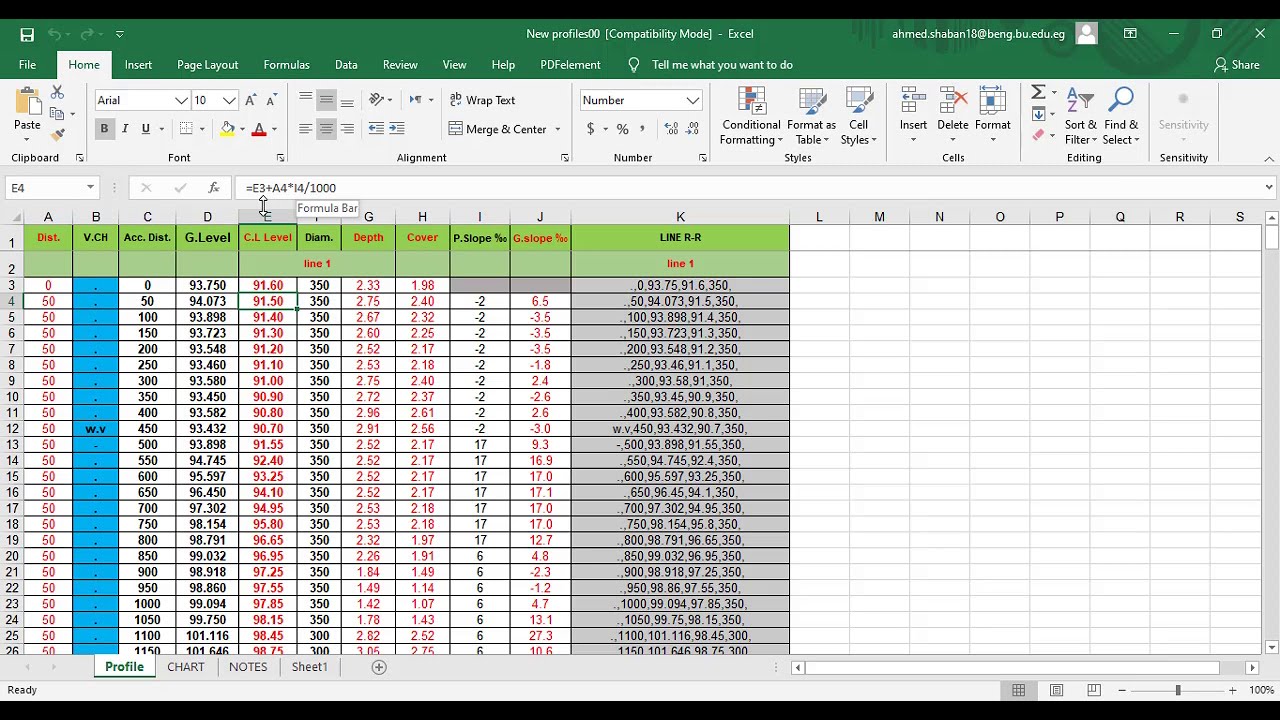This screenshot has width=1280, height=720.
Task: Toggle middle vertical alignment
Action: pyautogui.click(x=326, y=100)
